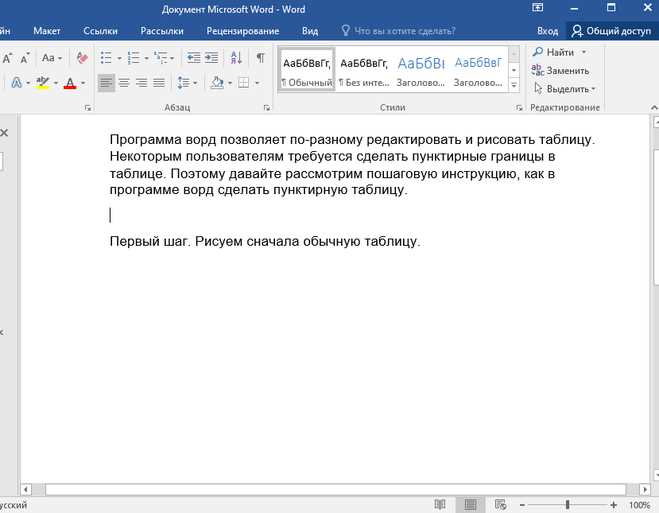This screenshot has width=659, height=513.
Task: Click the zoom slider handle in status bar
Action: tap(567, 505)
